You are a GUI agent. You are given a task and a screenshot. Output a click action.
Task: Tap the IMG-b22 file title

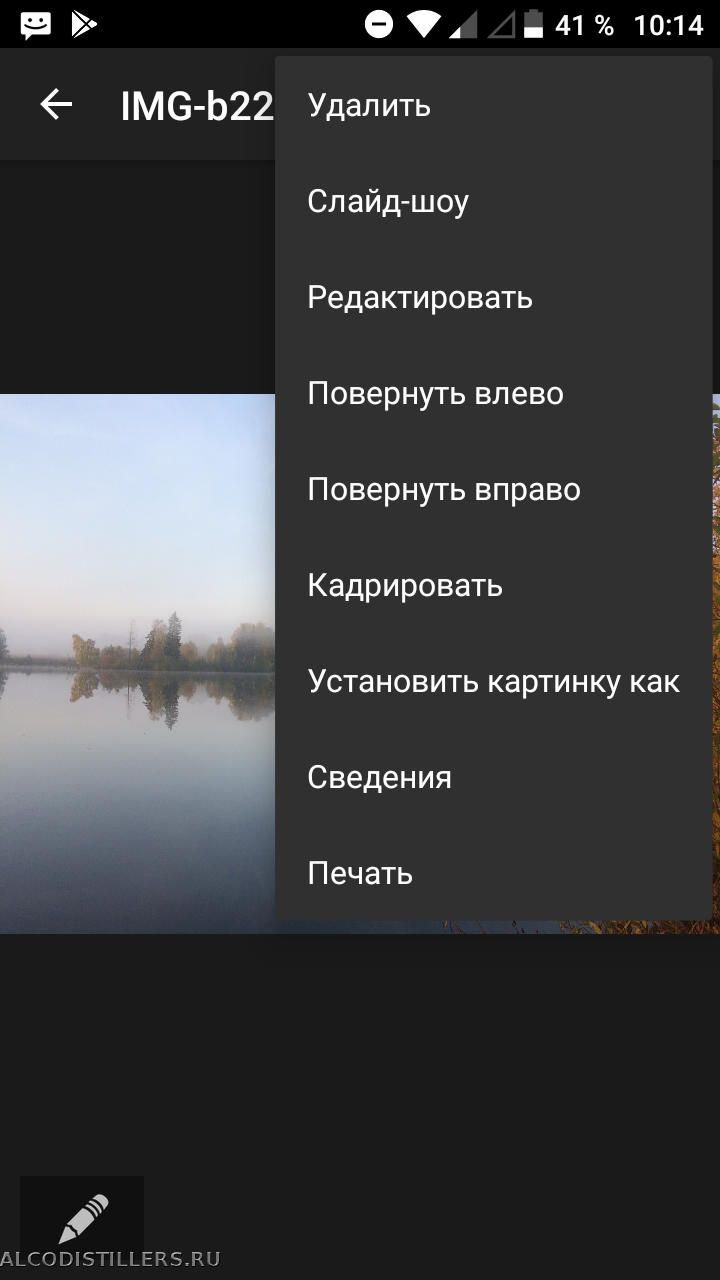coord(197,106)
